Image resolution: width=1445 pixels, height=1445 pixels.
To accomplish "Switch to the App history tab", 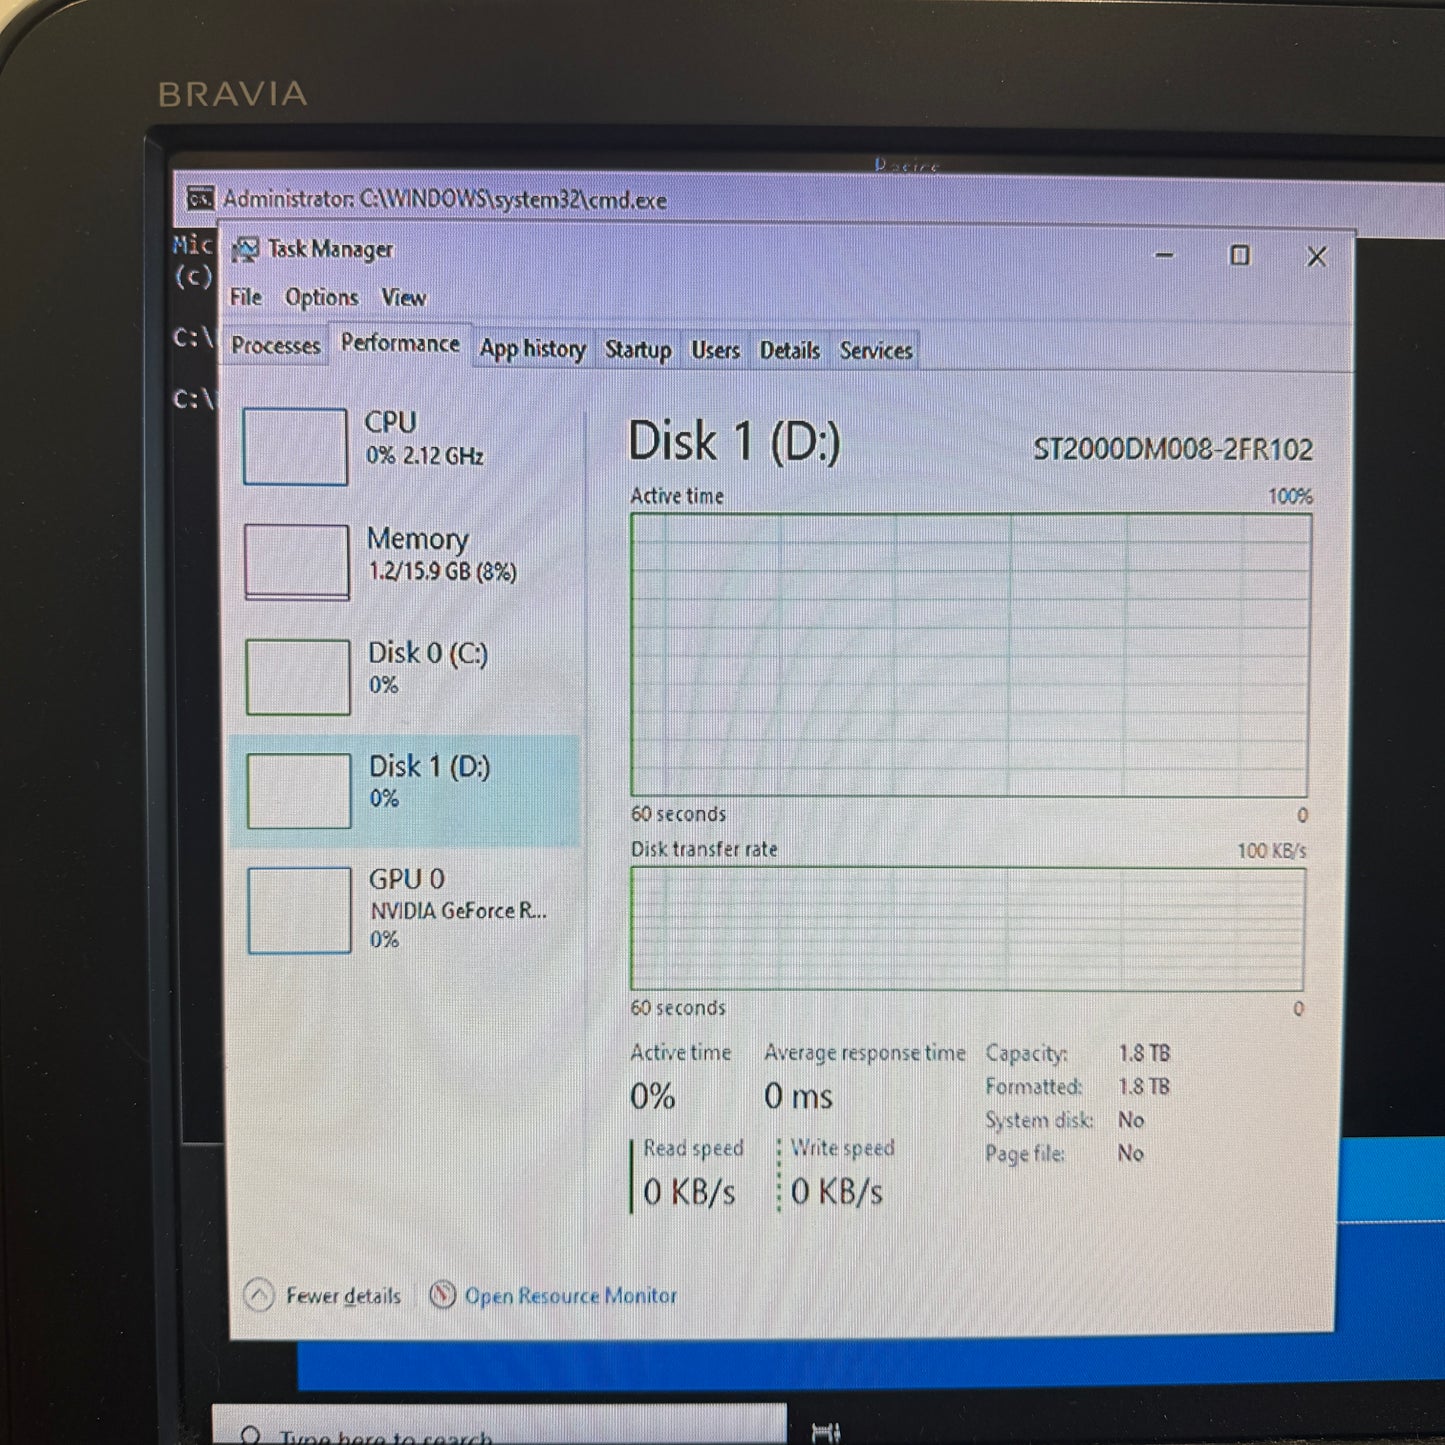I will [x=532, y=349].
